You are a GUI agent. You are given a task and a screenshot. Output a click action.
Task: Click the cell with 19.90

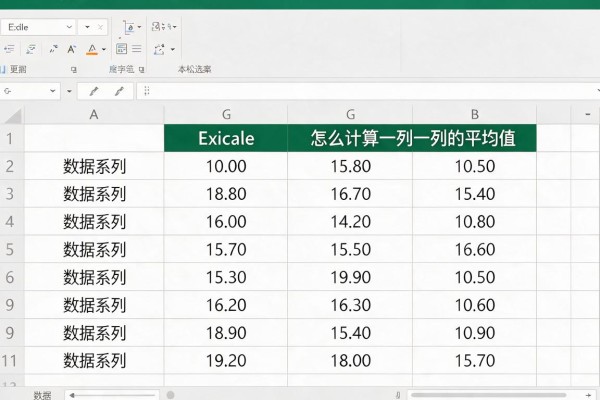(x=350, y=277)
